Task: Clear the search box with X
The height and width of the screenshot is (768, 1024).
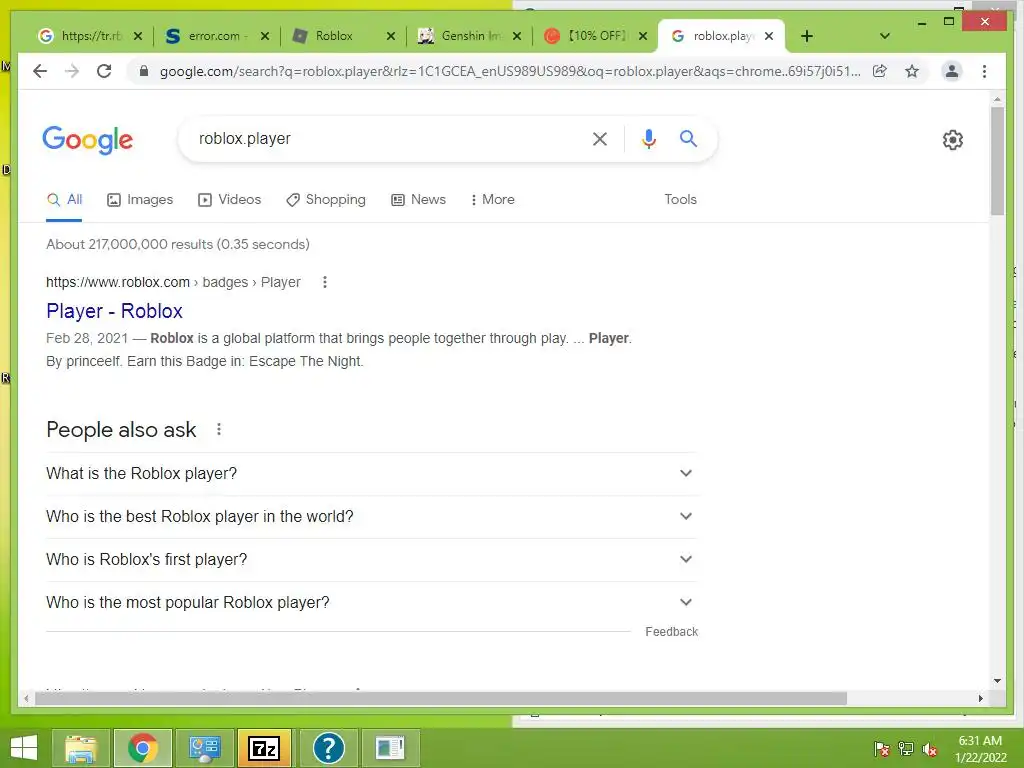Action: click(600, 138)
